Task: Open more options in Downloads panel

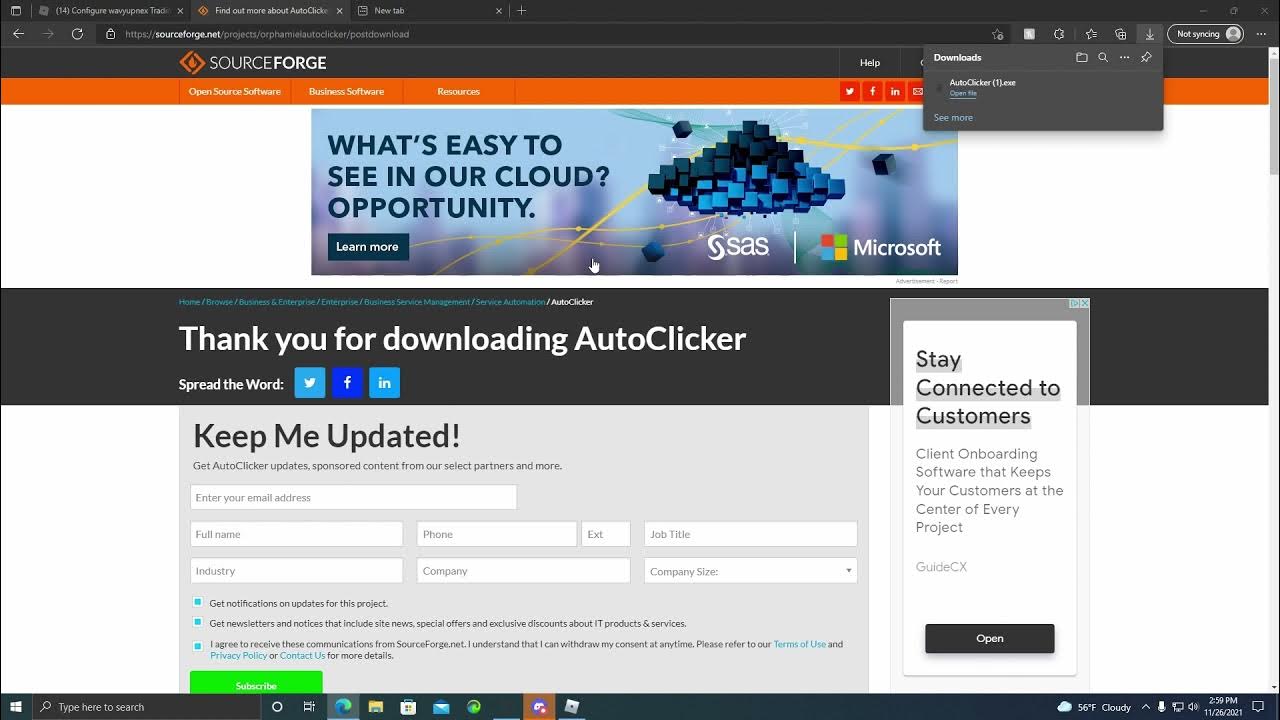Action: [1124, 57]
